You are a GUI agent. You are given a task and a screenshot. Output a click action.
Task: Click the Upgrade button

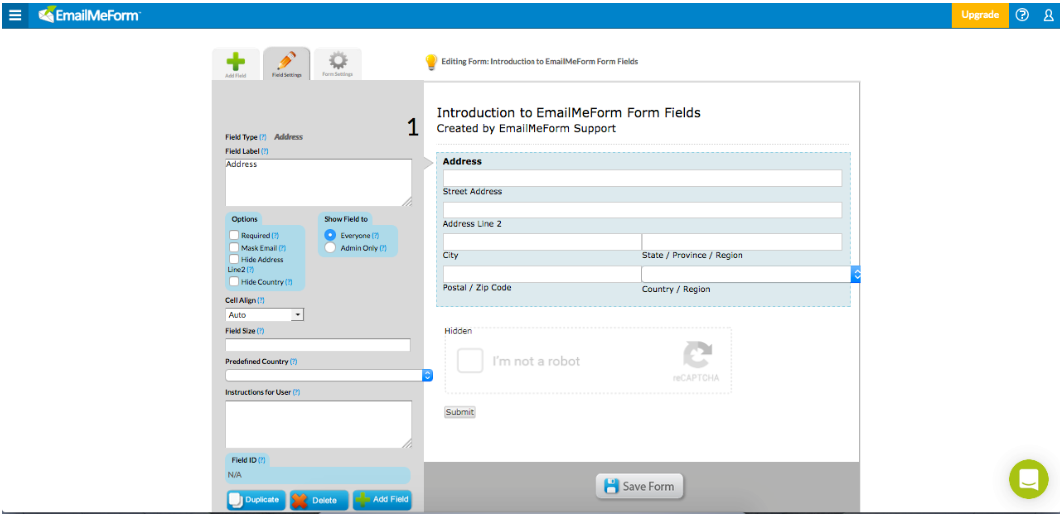(x=980, y=15)
